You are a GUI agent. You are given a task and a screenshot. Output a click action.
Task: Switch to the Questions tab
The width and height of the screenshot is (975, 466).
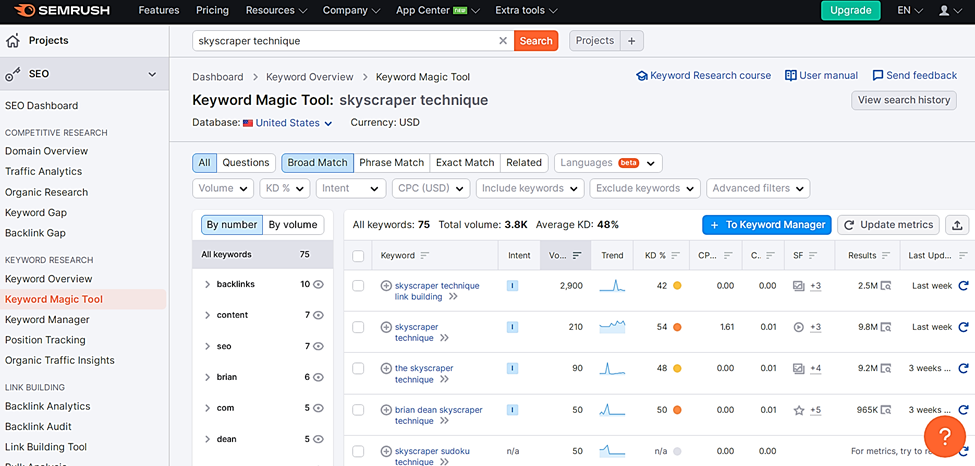tap(246, 163)
